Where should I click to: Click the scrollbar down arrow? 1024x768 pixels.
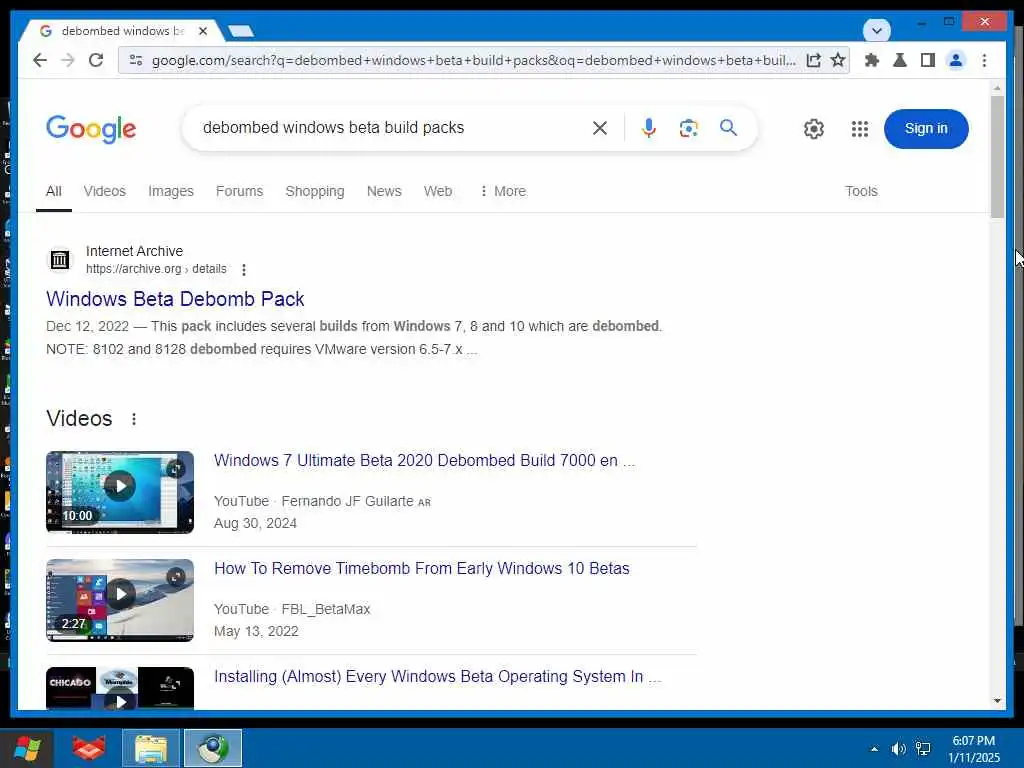pos(997,701)
